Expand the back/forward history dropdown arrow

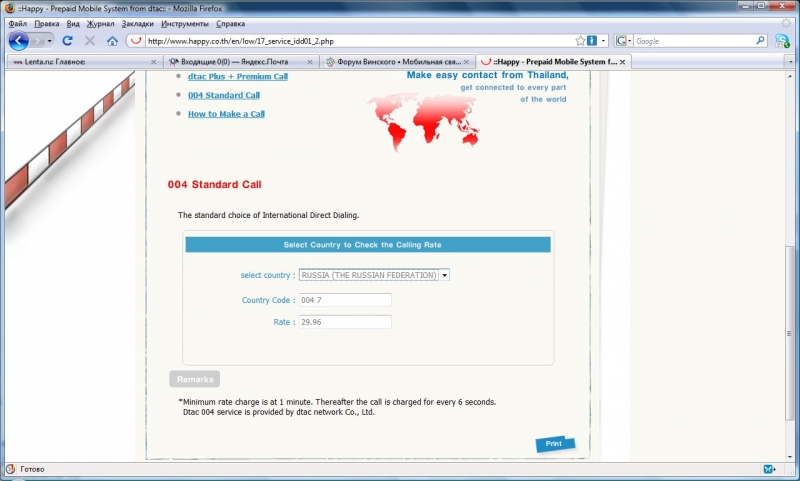(51, 41)
